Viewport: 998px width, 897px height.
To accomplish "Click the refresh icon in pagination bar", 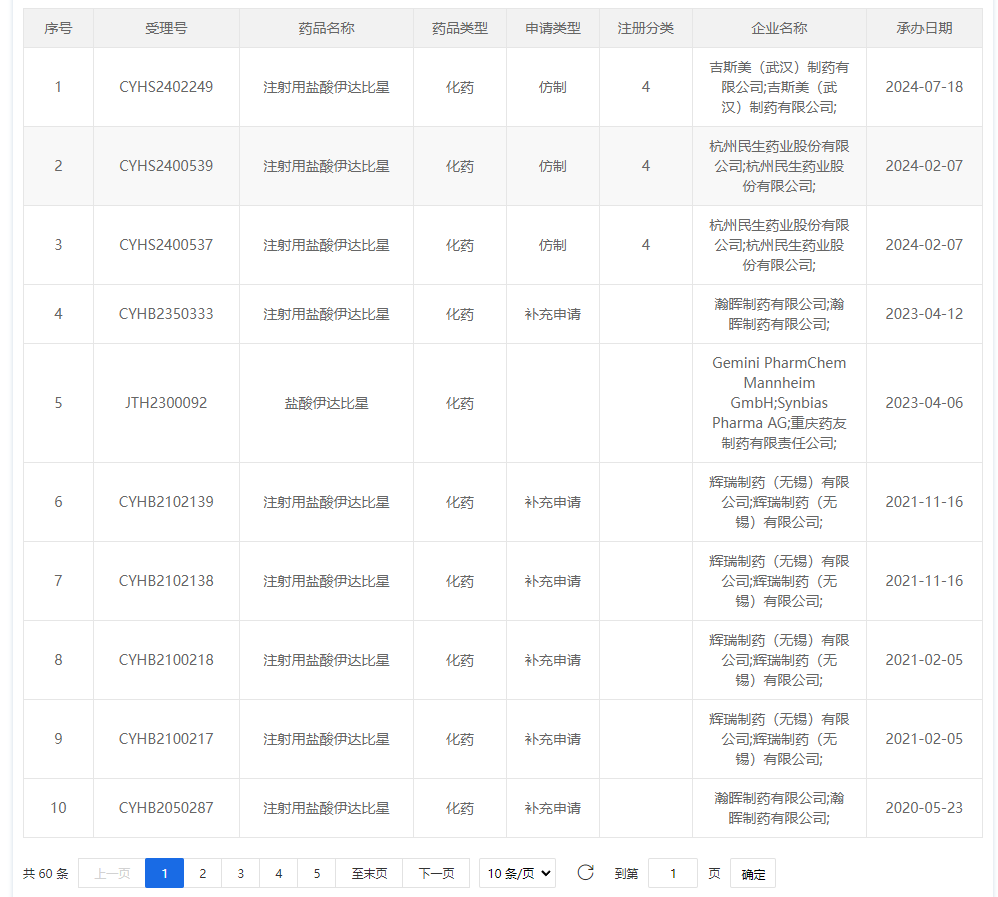I will (586, 872).
